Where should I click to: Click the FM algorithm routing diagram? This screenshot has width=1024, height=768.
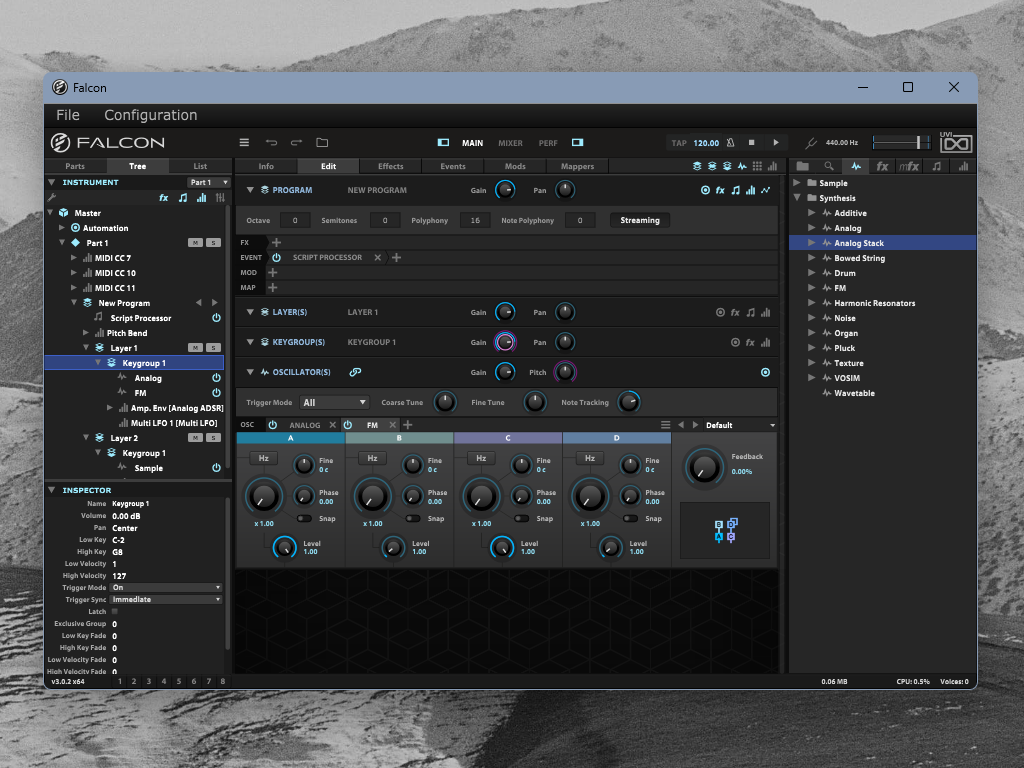point(725,530)
